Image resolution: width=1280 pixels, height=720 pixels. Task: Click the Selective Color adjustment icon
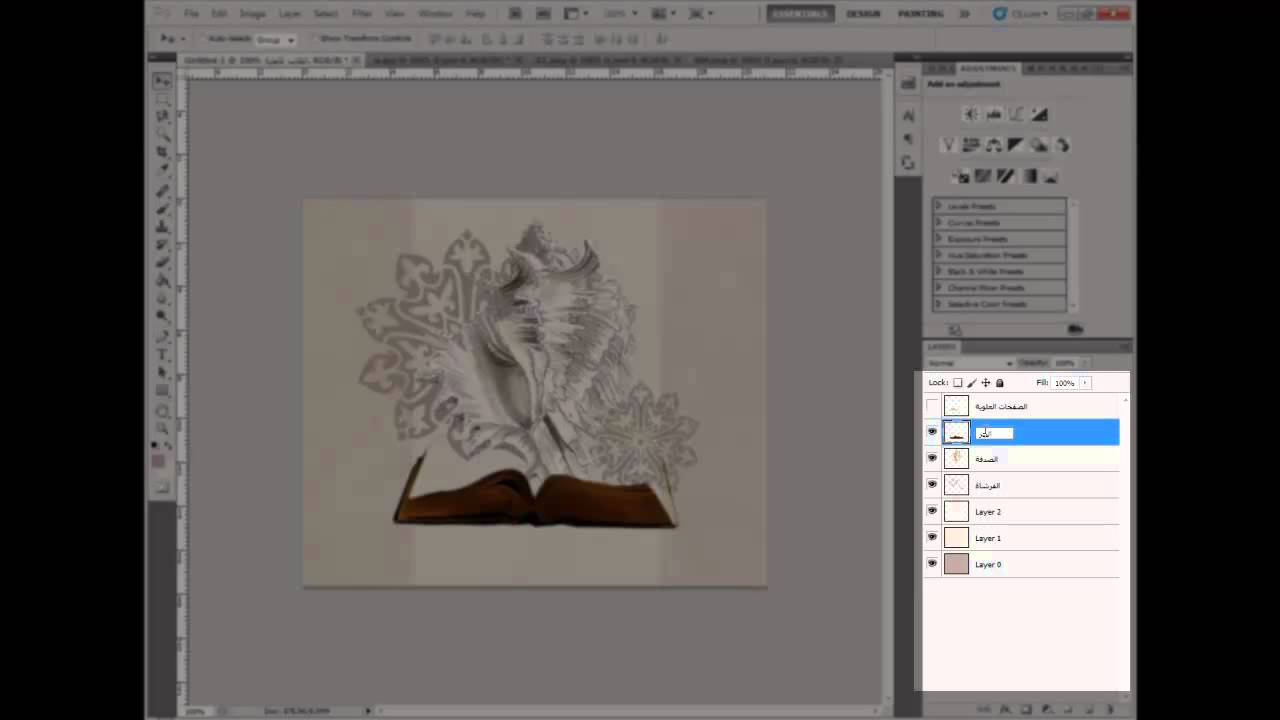[1052, 176]
